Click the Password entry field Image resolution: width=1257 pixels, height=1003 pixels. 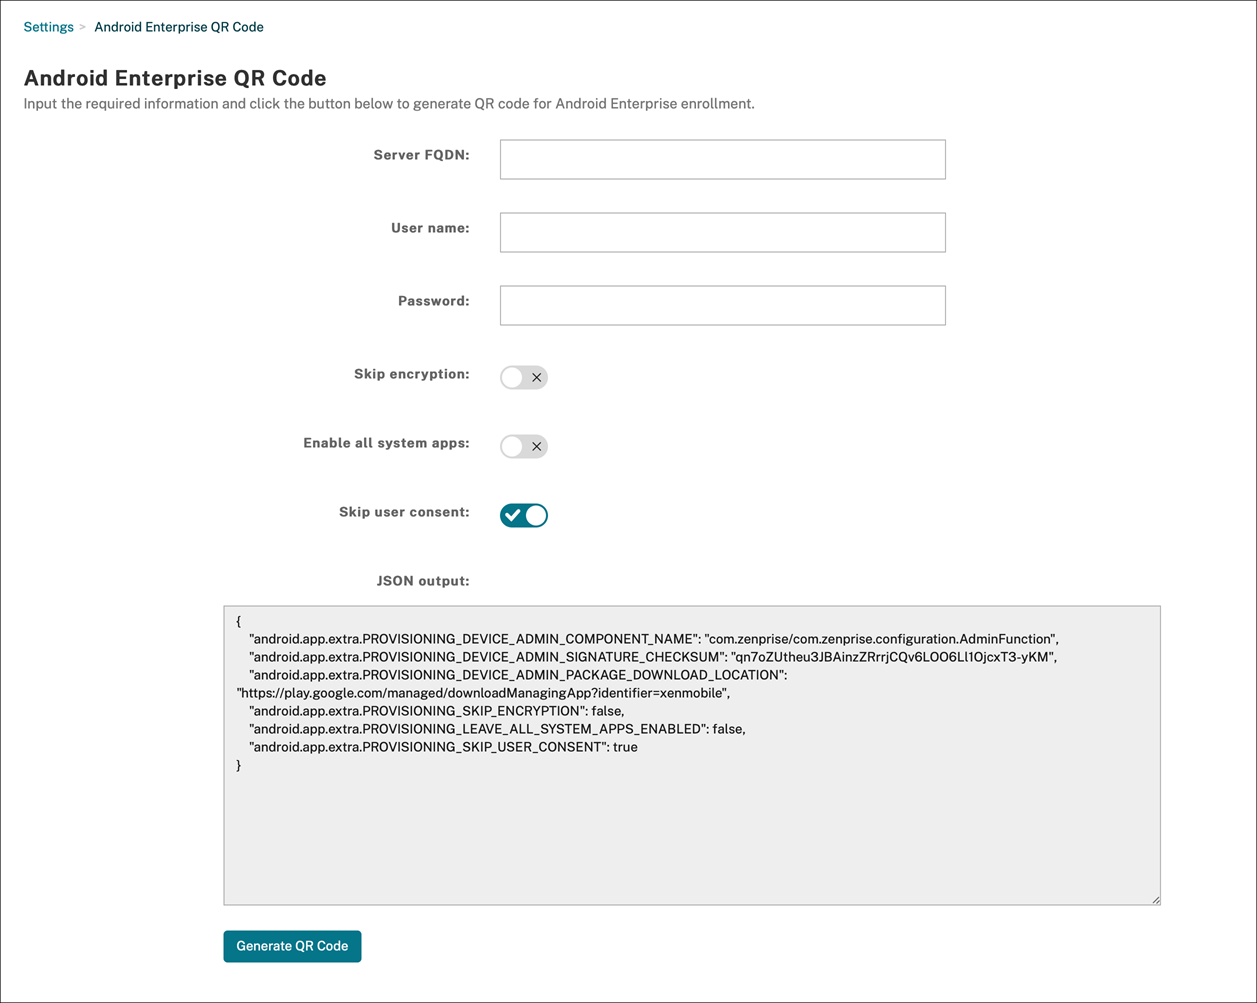click(x=722, y=305)
